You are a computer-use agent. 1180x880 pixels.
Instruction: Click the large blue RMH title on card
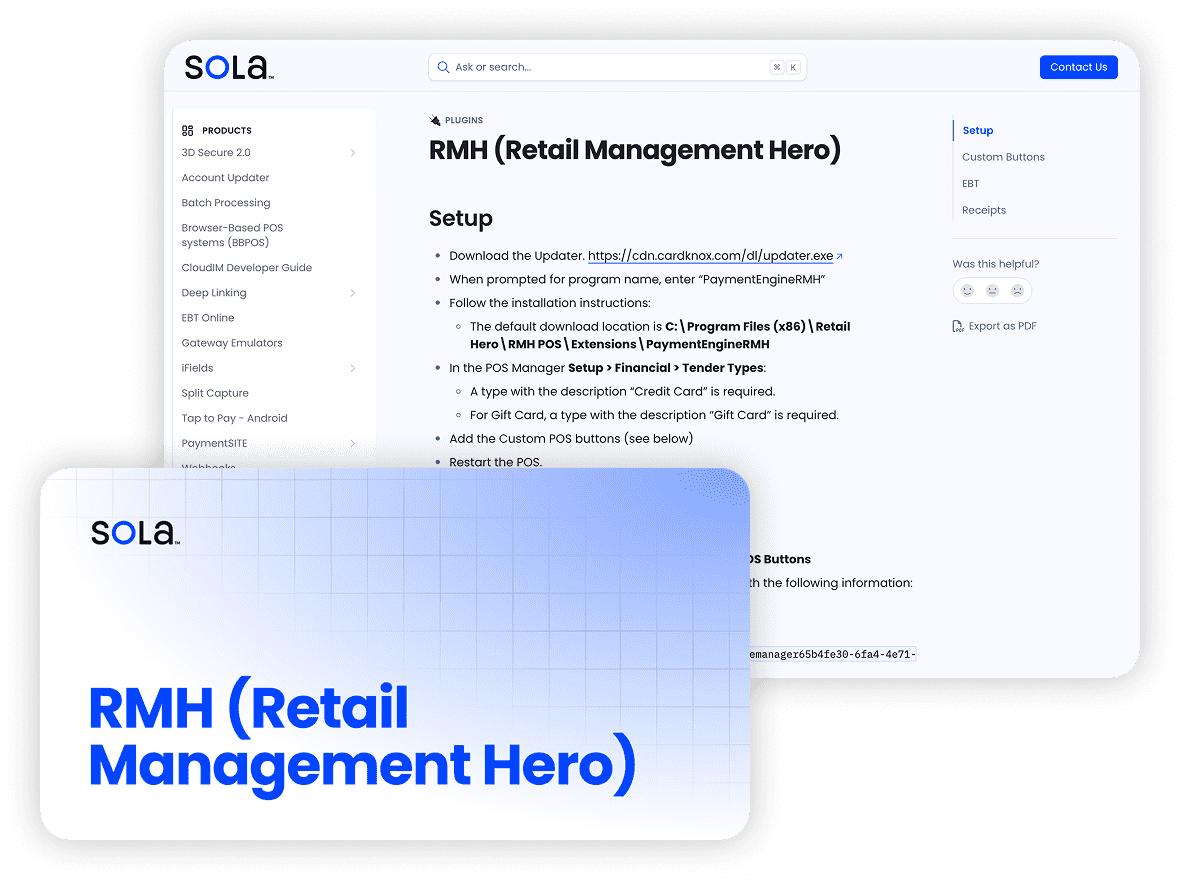363,738
